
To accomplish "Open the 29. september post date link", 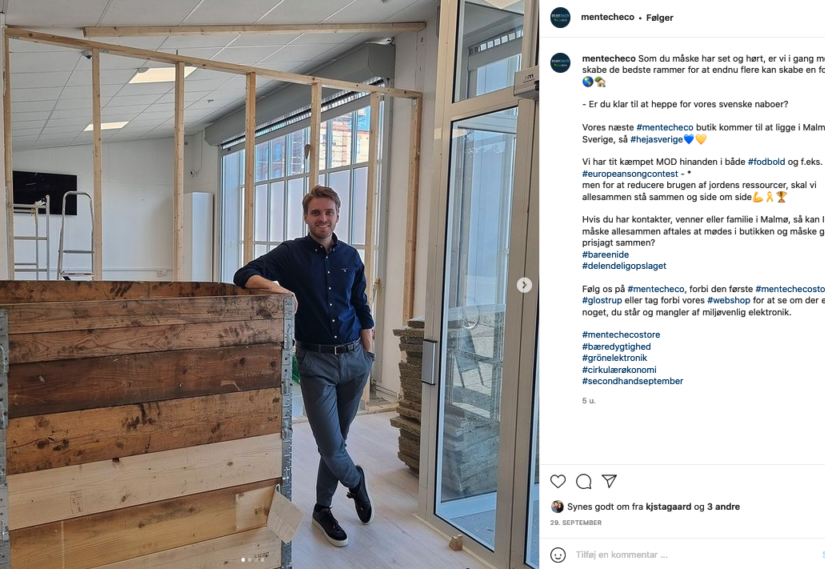I will pos(576,523).
